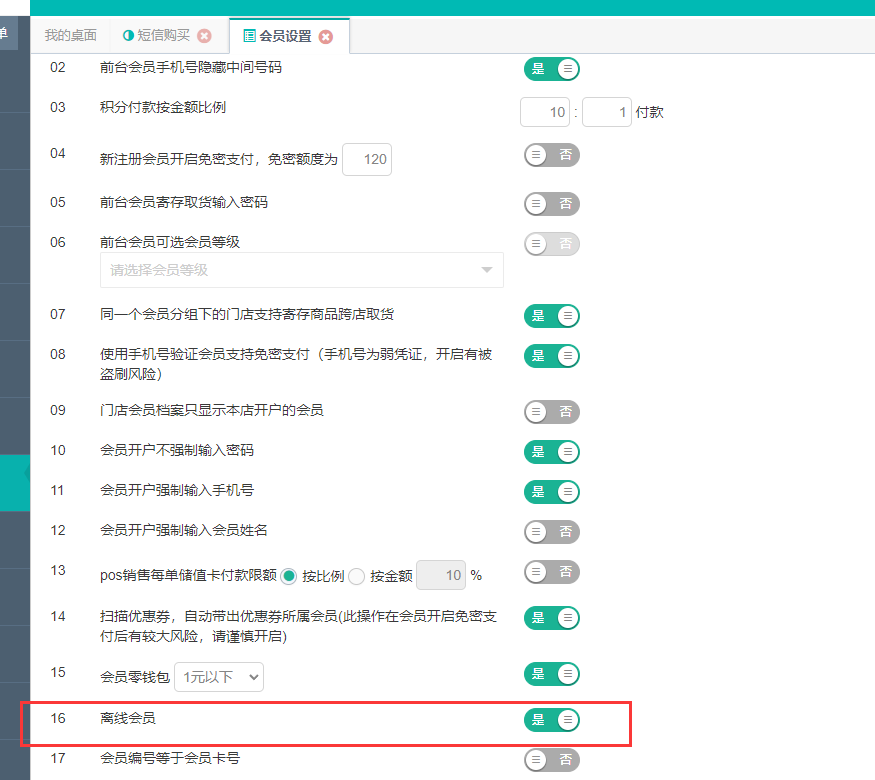Click the 短信购买 tab icon
The image size is (875, 780).
128,36
